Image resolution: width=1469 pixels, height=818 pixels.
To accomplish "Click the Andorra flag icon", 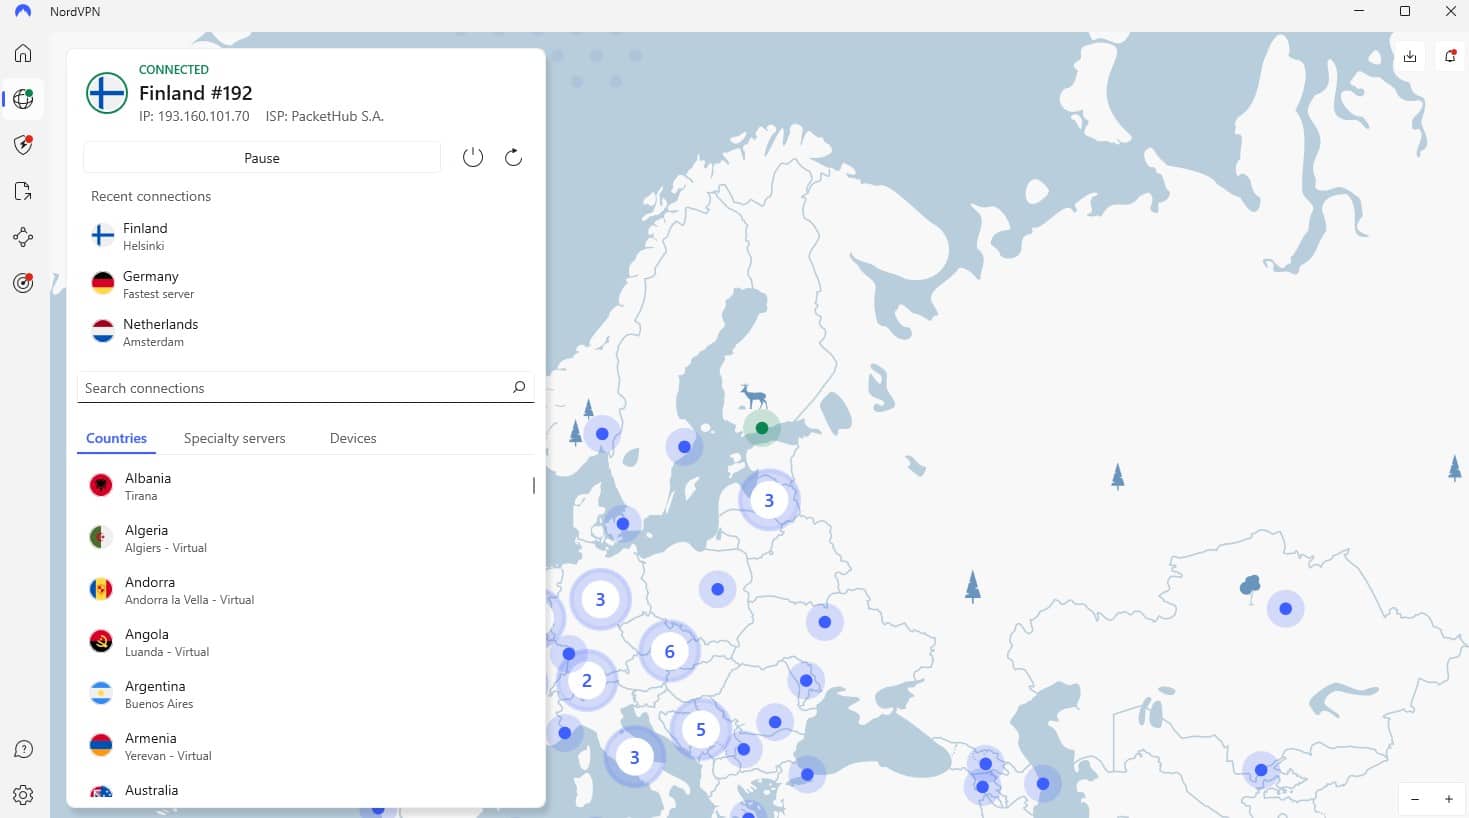I will [x=101, y=590].
